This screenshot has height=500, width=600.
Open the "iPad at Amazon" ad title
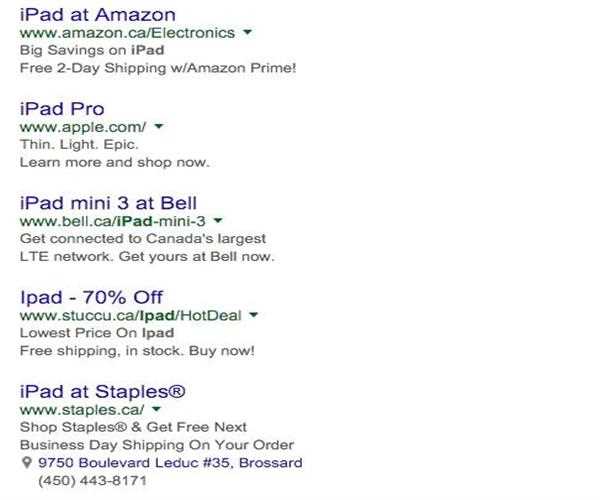(97, 15)
